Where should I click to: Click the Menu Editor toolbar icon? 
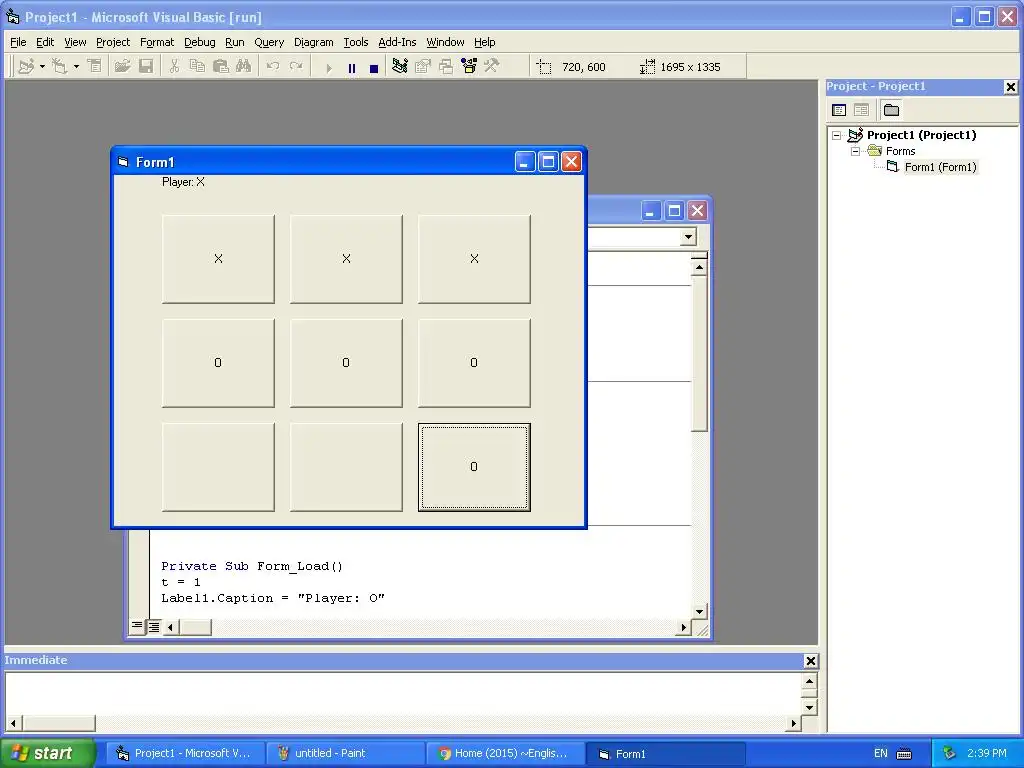[95, 67]
